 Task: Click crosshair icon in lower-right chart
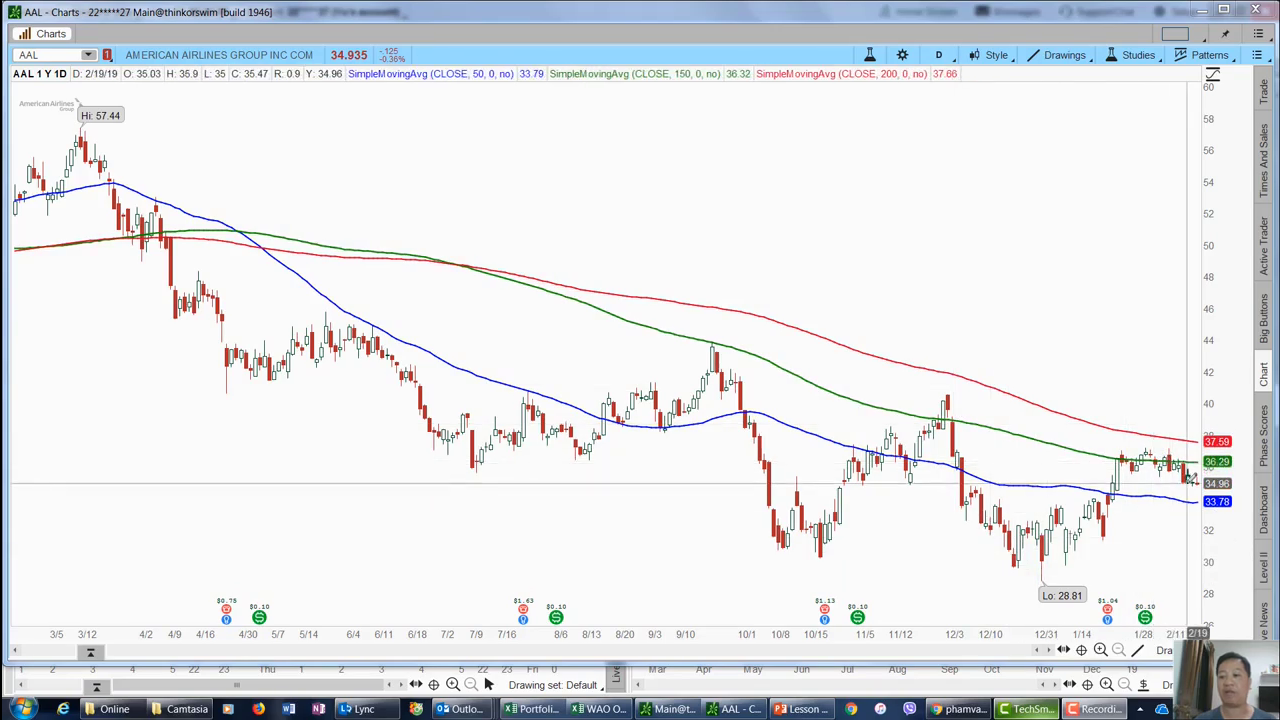(1087, 685)
